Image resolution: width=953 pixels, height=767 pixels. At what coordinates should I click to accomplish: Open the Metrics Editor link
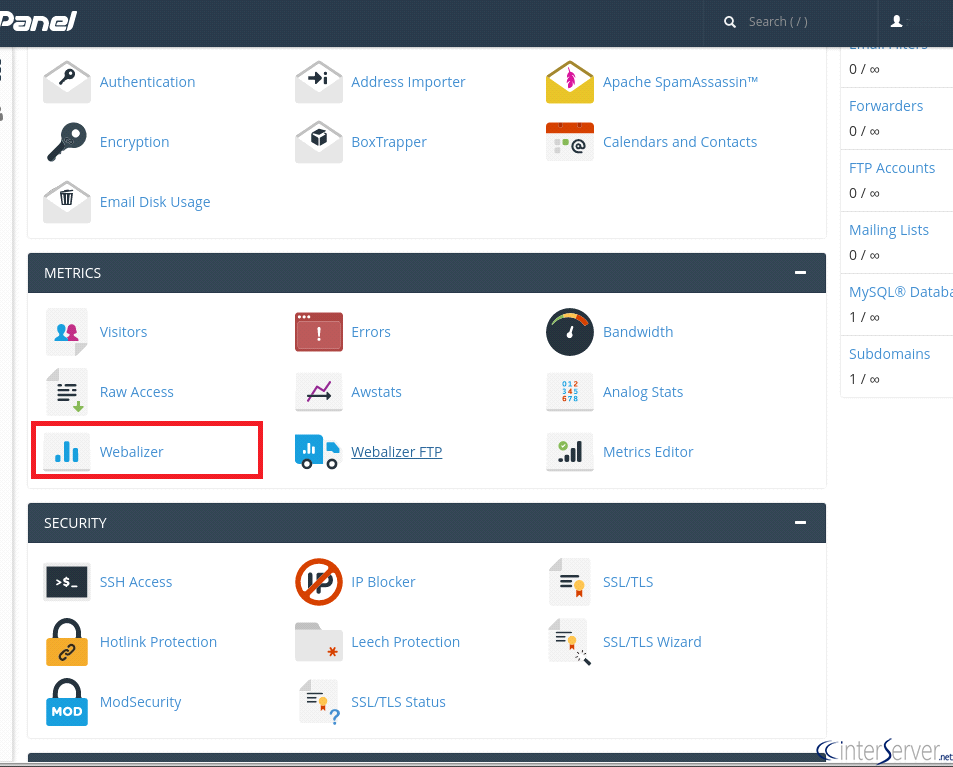pyautogui.click(x=648, y=452)
